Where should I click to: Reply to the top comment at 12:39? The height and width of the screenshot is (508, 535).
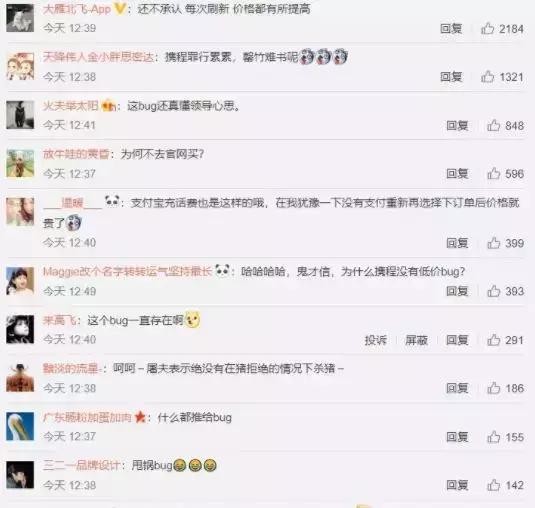[x=451, y=29]
